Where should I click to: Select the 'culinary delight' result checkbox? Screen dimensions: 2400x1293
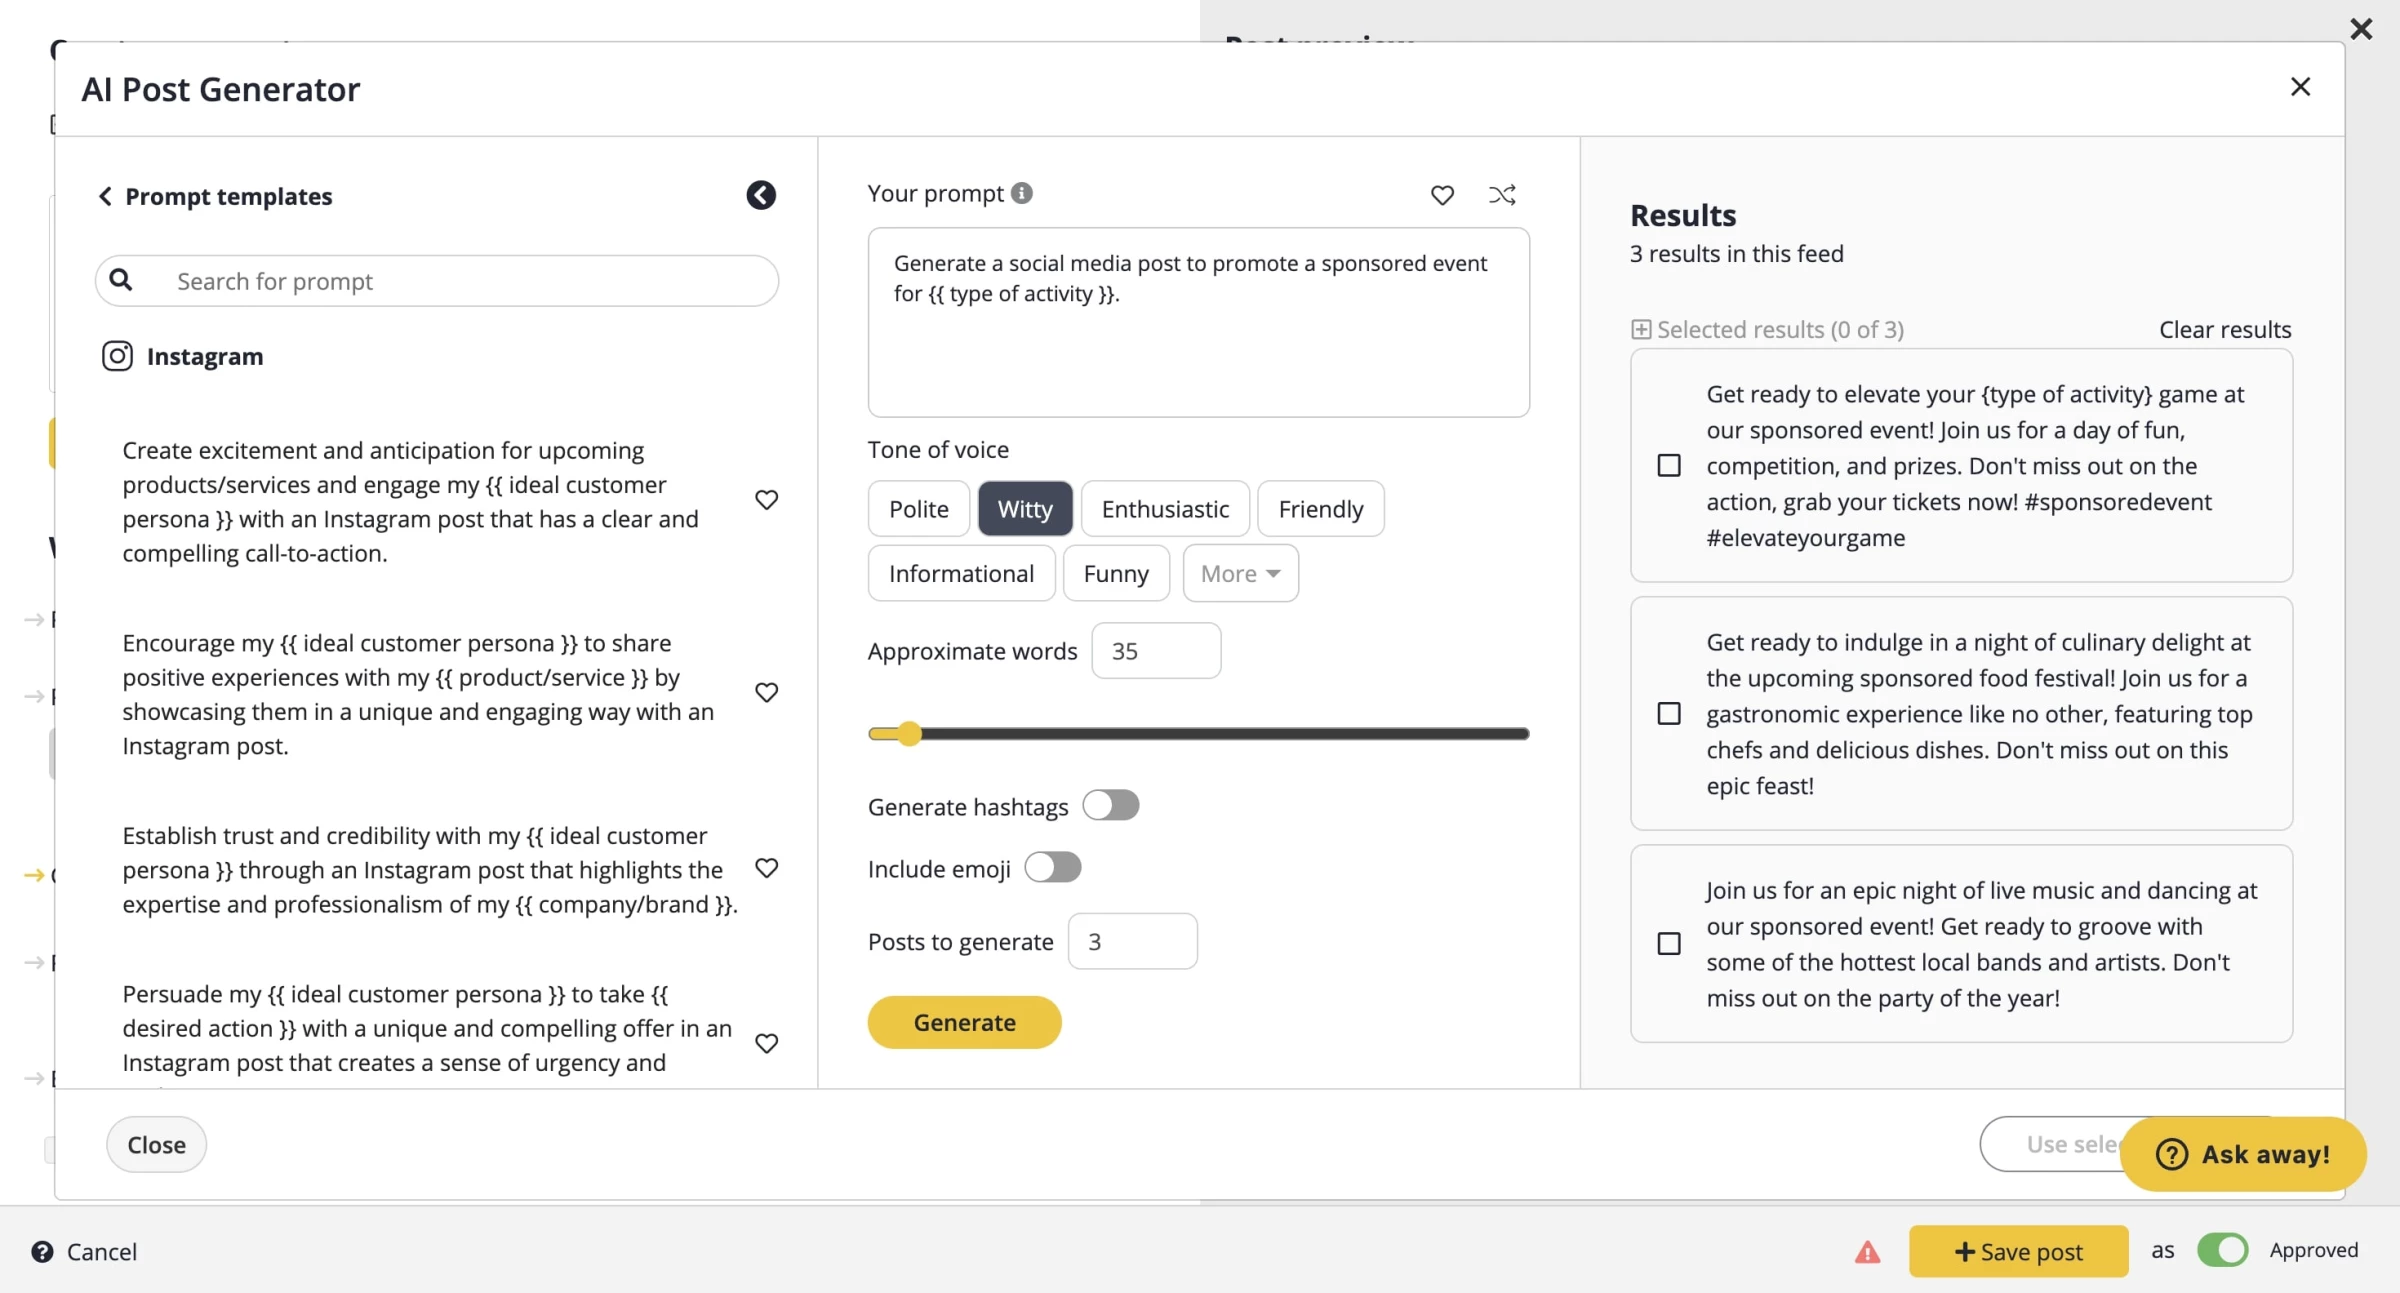click(1669, 714)
